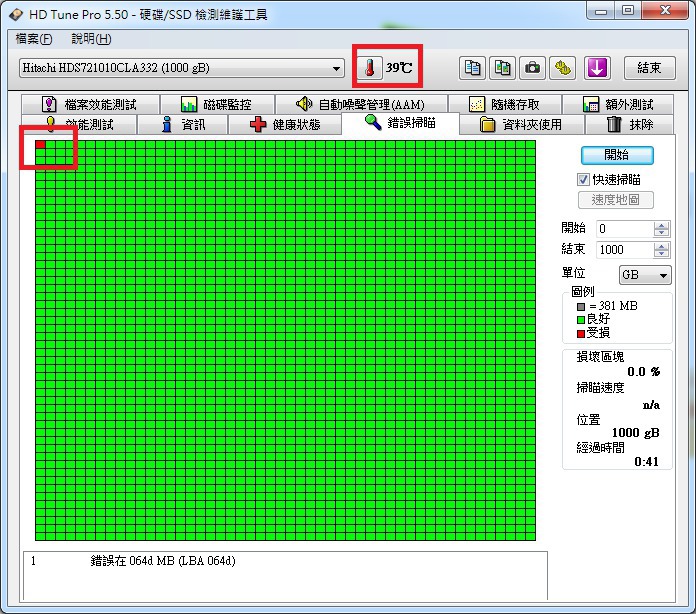Click the n/a scan speed value
Screen dimensions: 696x614
pyautogui.click(x=651, y=404)
